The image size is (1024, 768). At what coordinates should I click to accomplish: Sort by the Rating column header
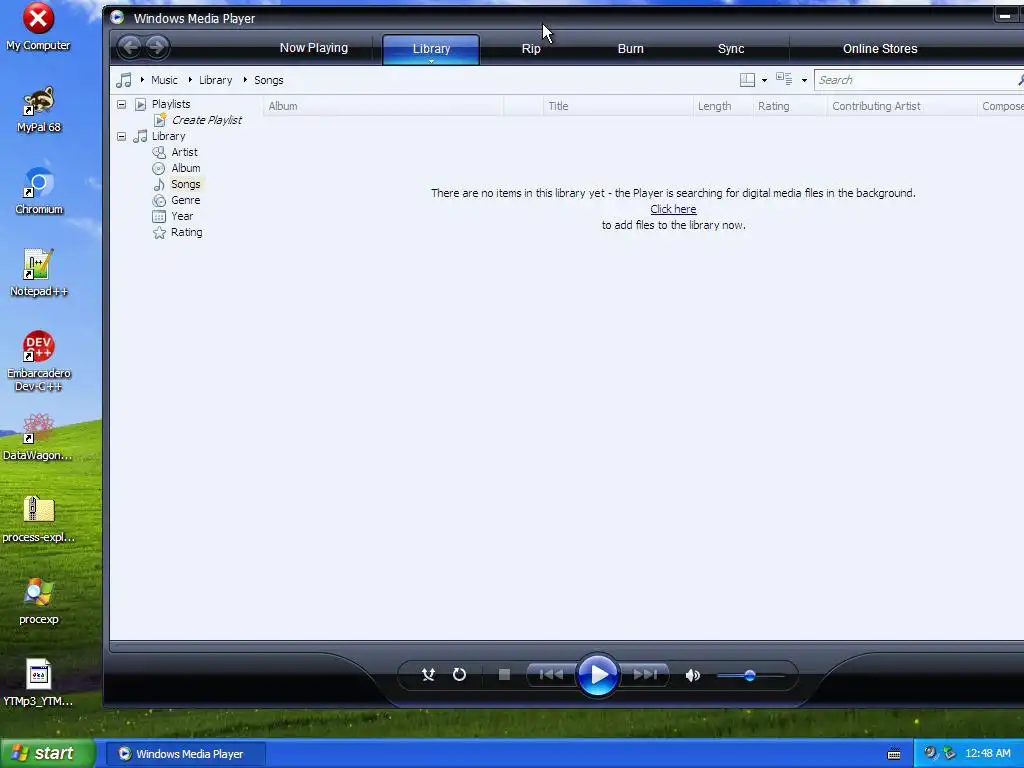click(x=789, y=106)
